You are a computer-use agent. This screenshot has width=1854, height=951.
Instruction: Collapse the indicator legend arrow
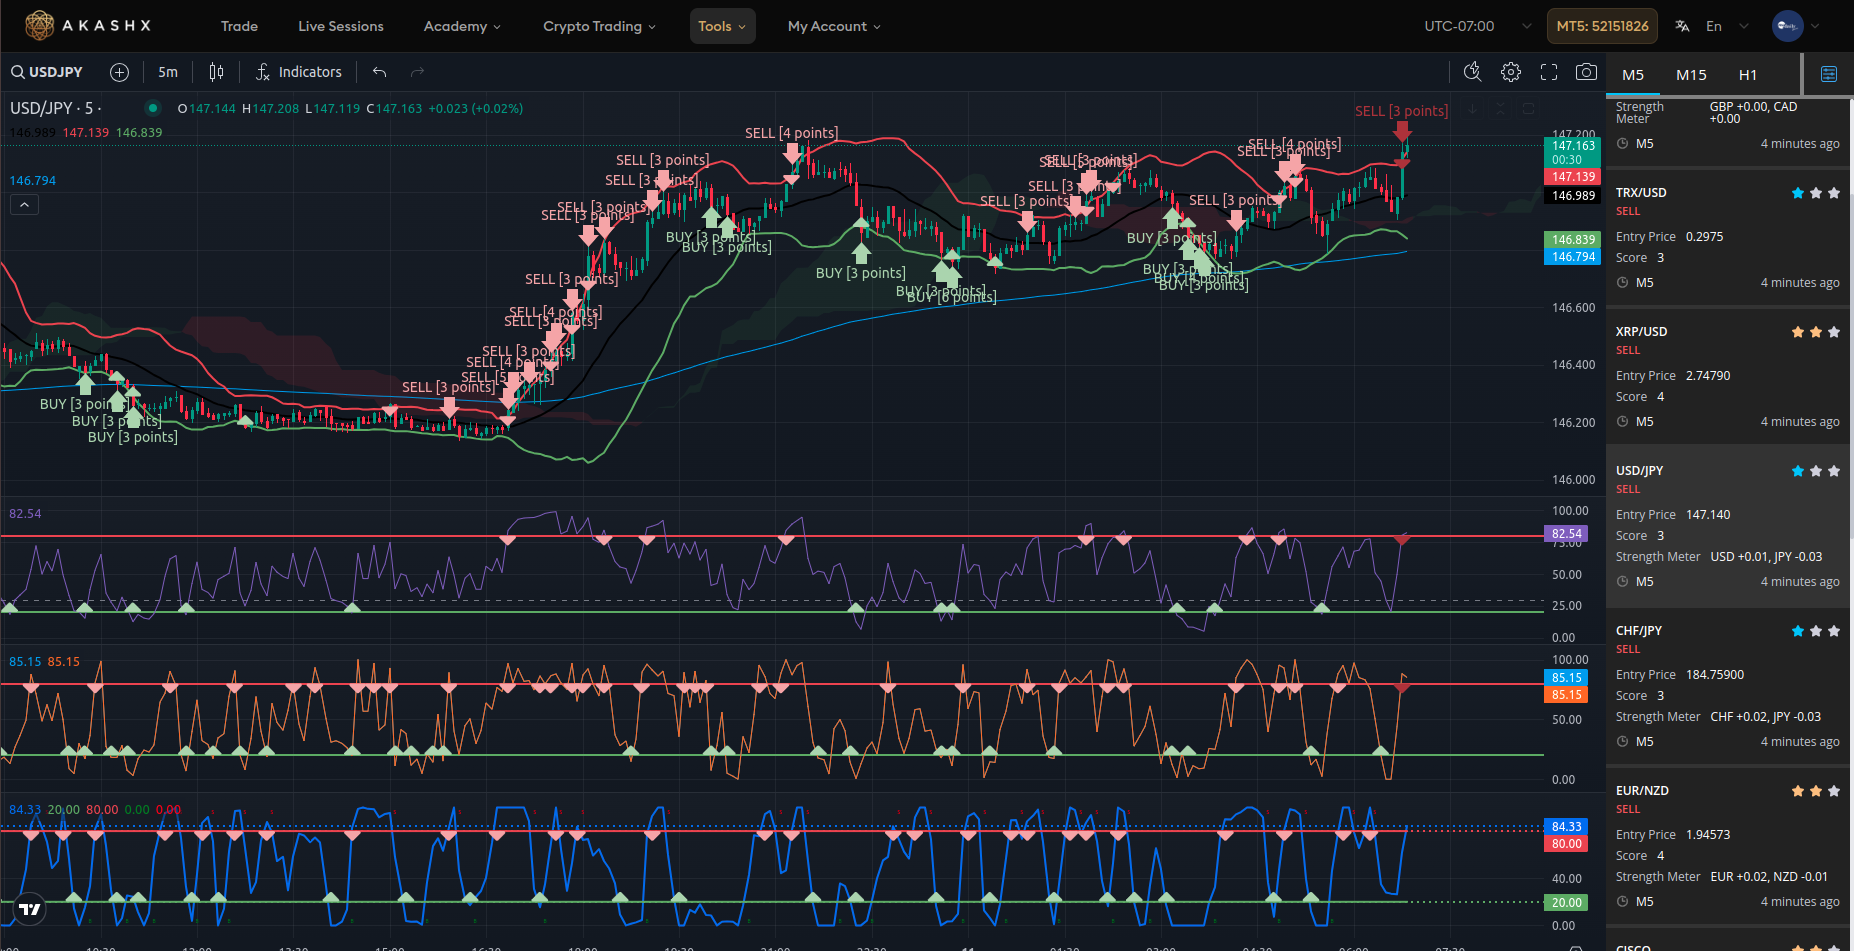25,205
